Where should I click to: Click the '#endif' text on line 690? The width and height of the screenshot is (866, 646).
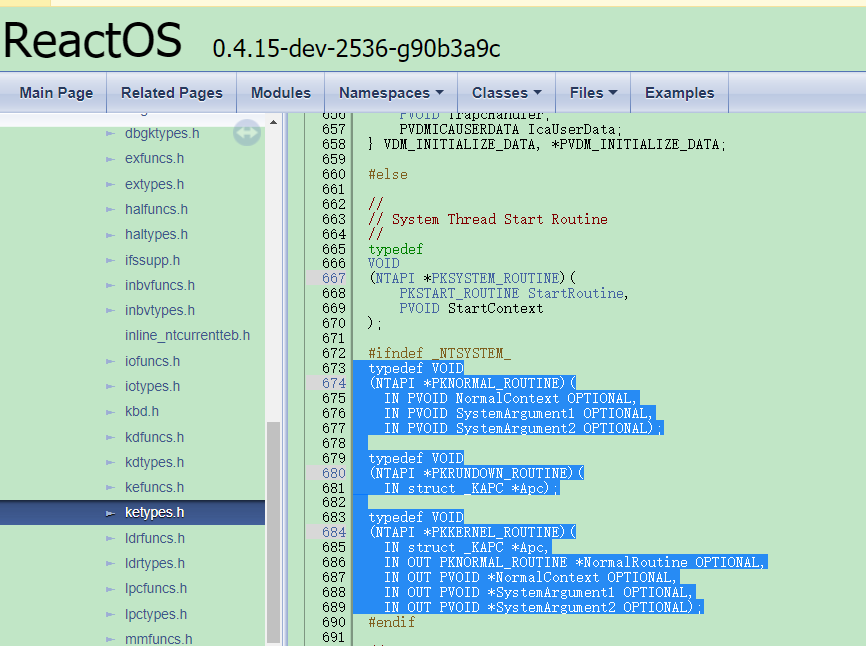392,622
